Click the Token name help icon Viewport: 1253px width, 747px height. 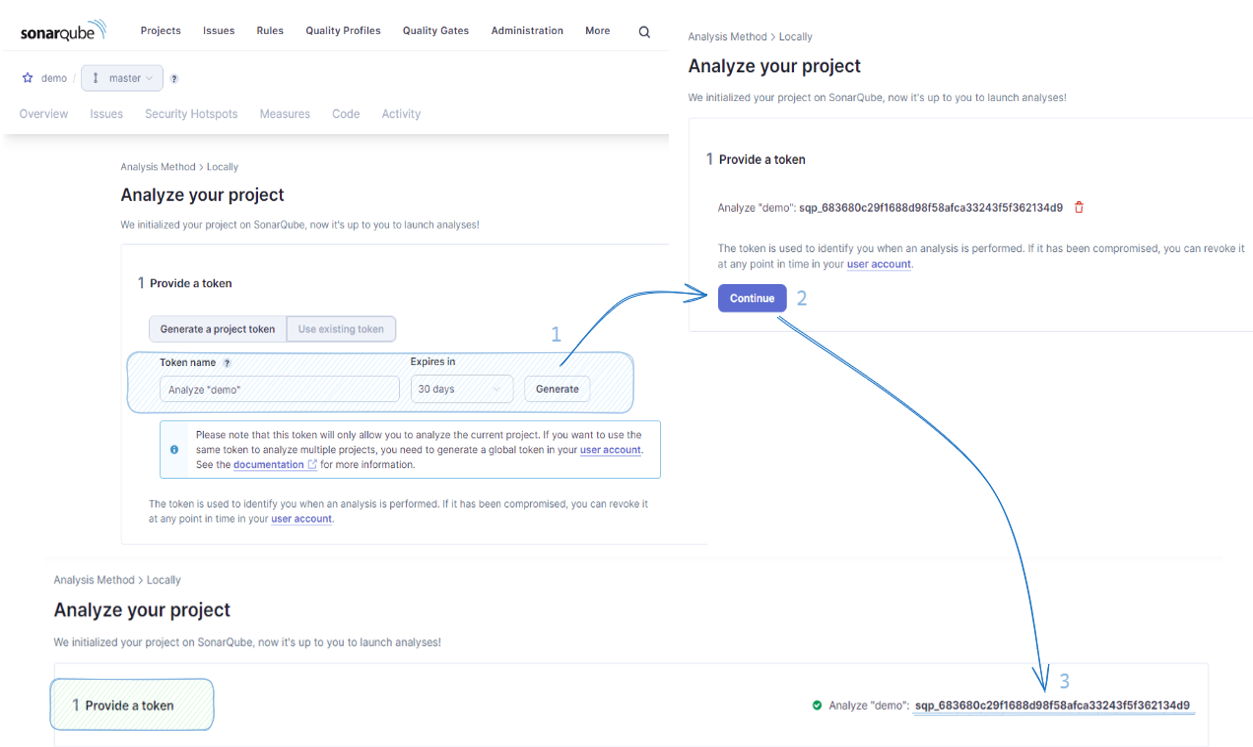point(227,363)
